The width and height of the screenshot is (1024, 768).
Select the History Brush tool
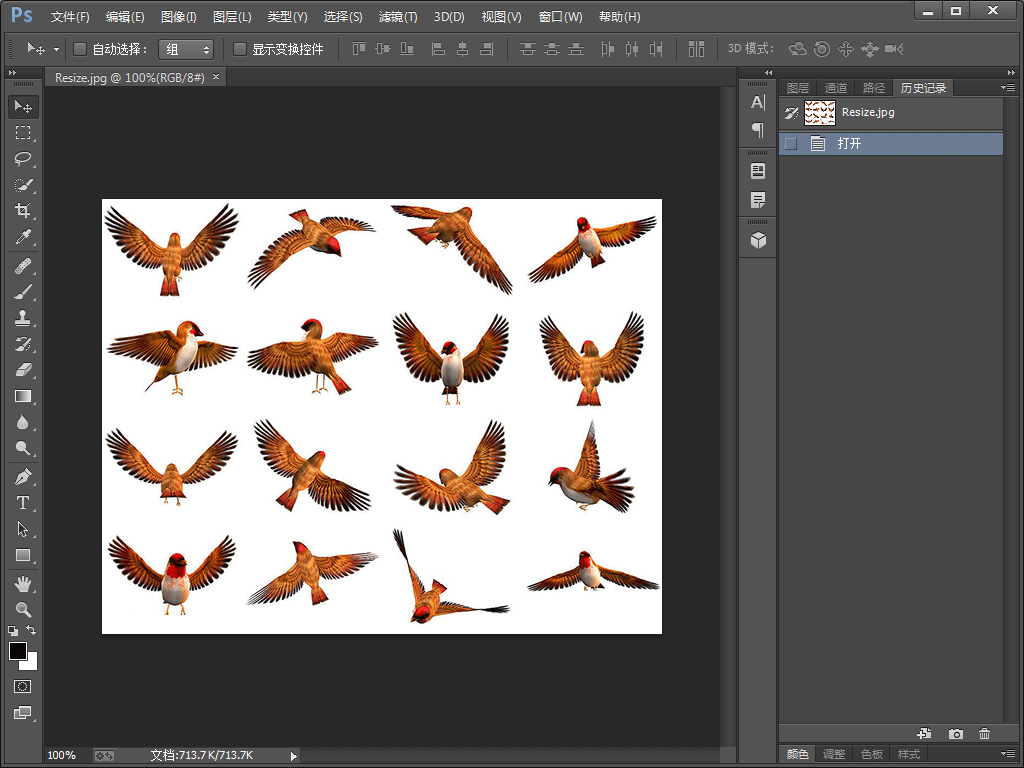(23, 344)
